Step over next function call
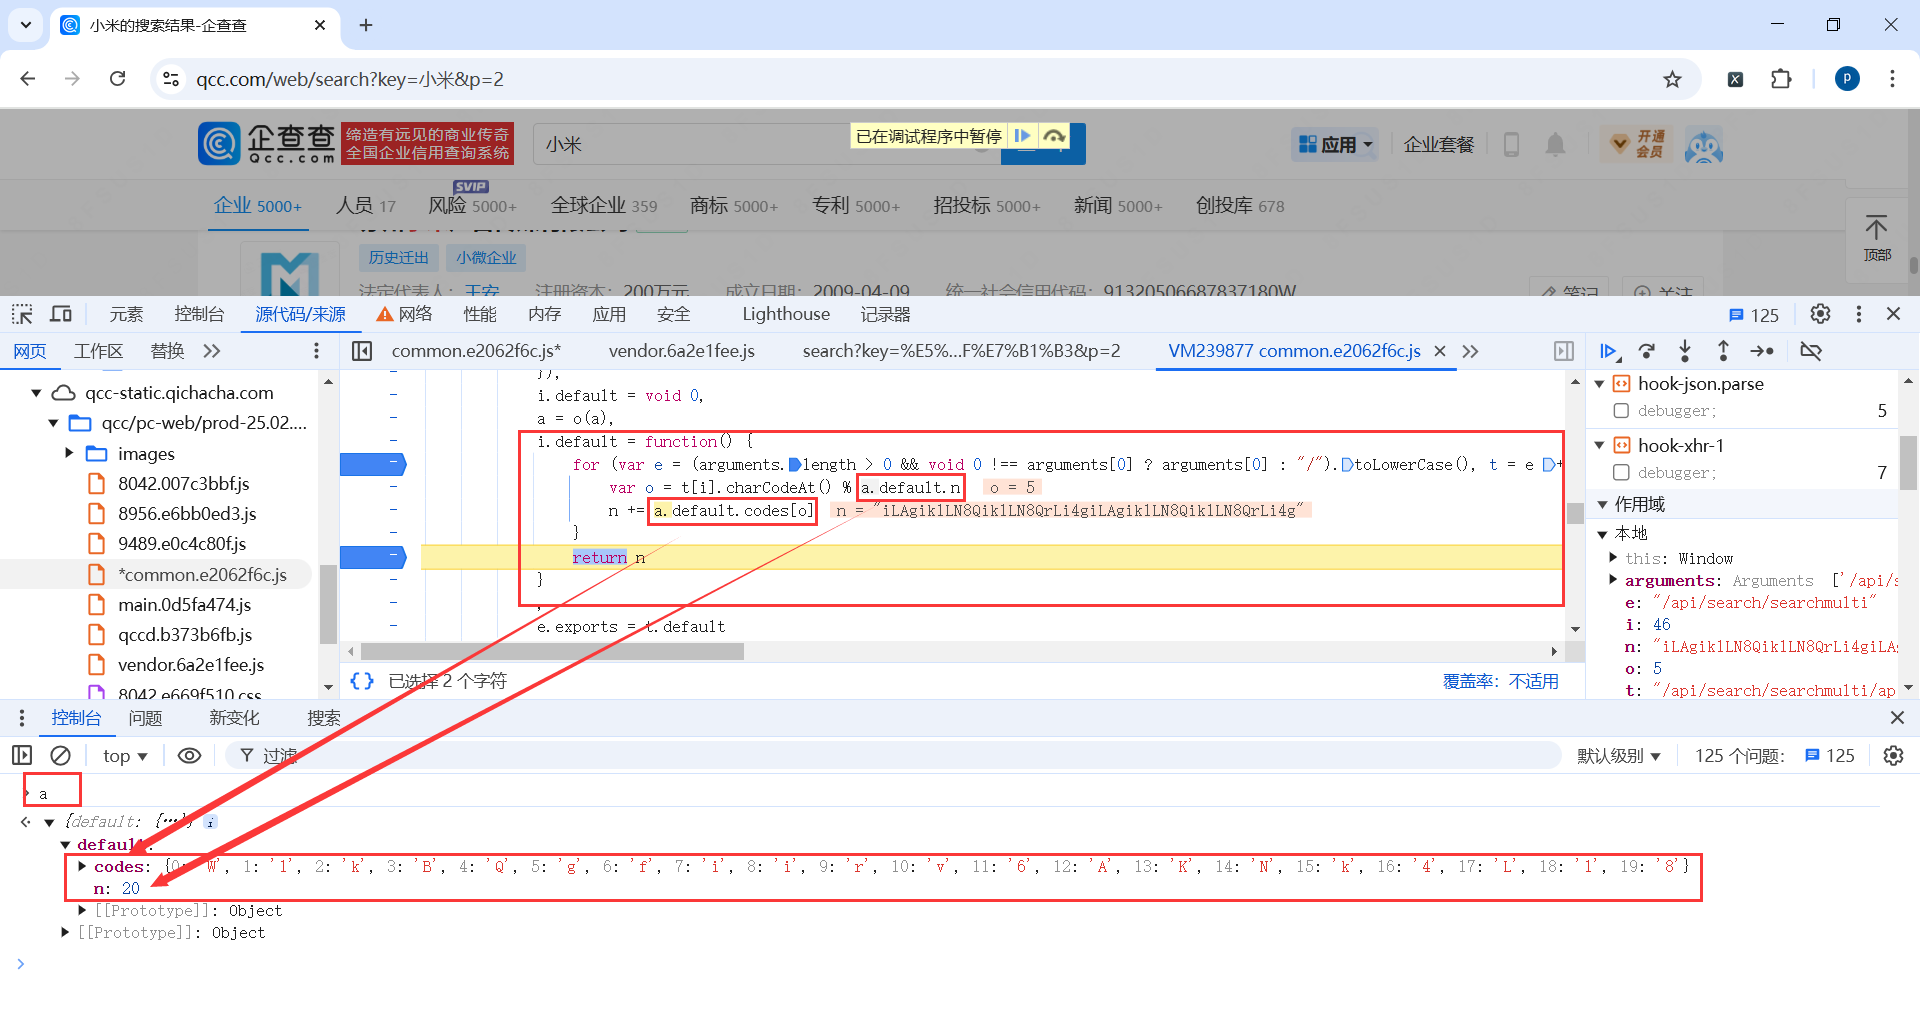 [1647, 351]
